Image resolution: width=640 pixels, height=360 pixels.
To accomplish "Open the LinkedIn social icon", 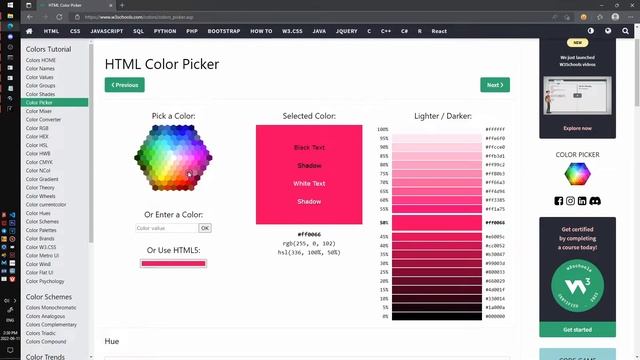I will click(582, 201).
